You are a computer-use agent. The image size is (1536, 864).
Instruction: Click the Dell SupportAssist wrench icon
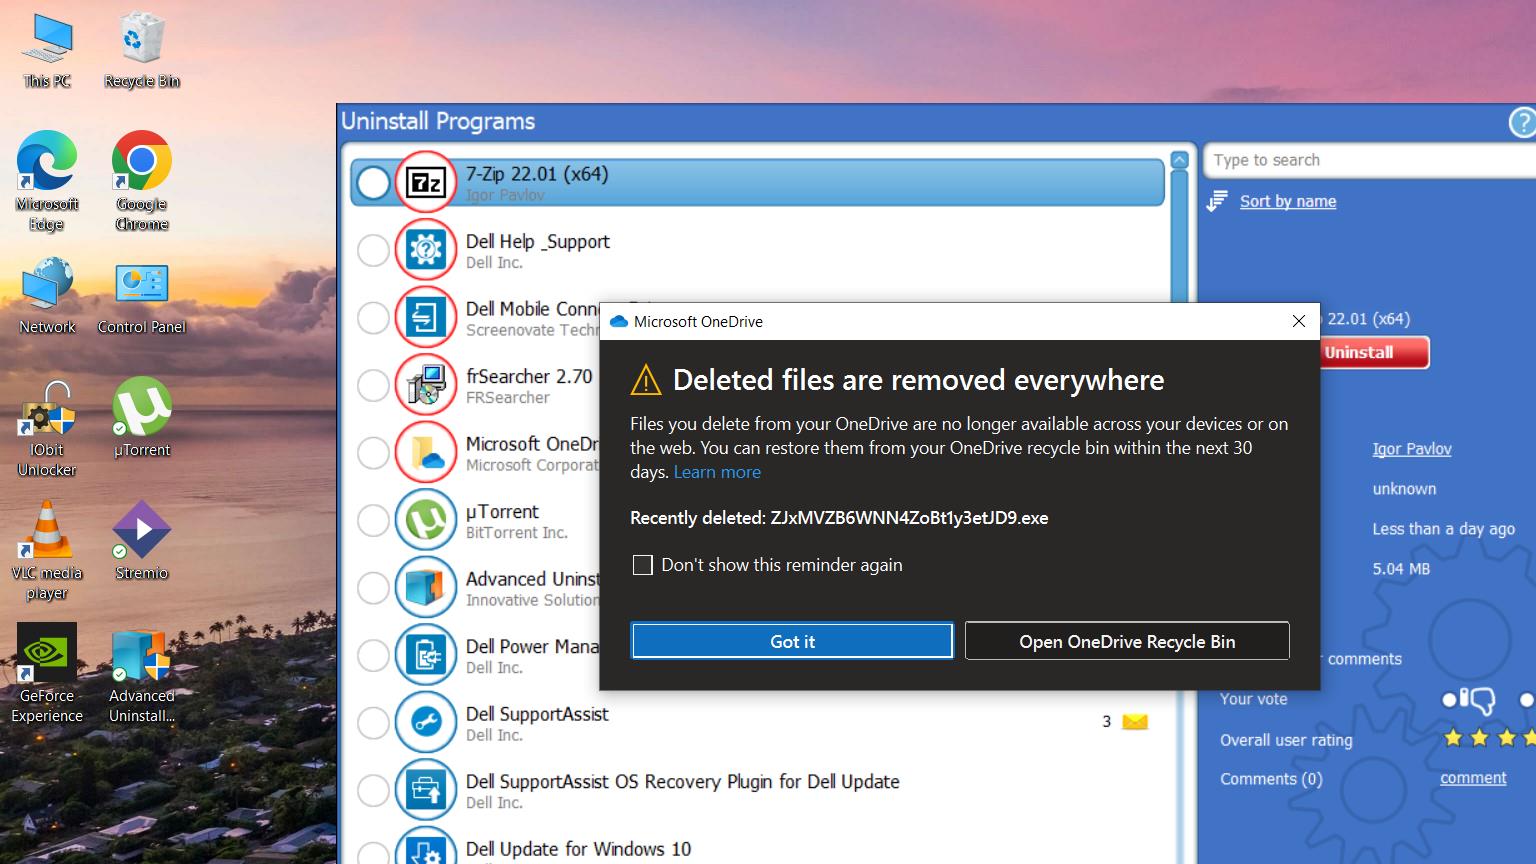pos(426,722)
